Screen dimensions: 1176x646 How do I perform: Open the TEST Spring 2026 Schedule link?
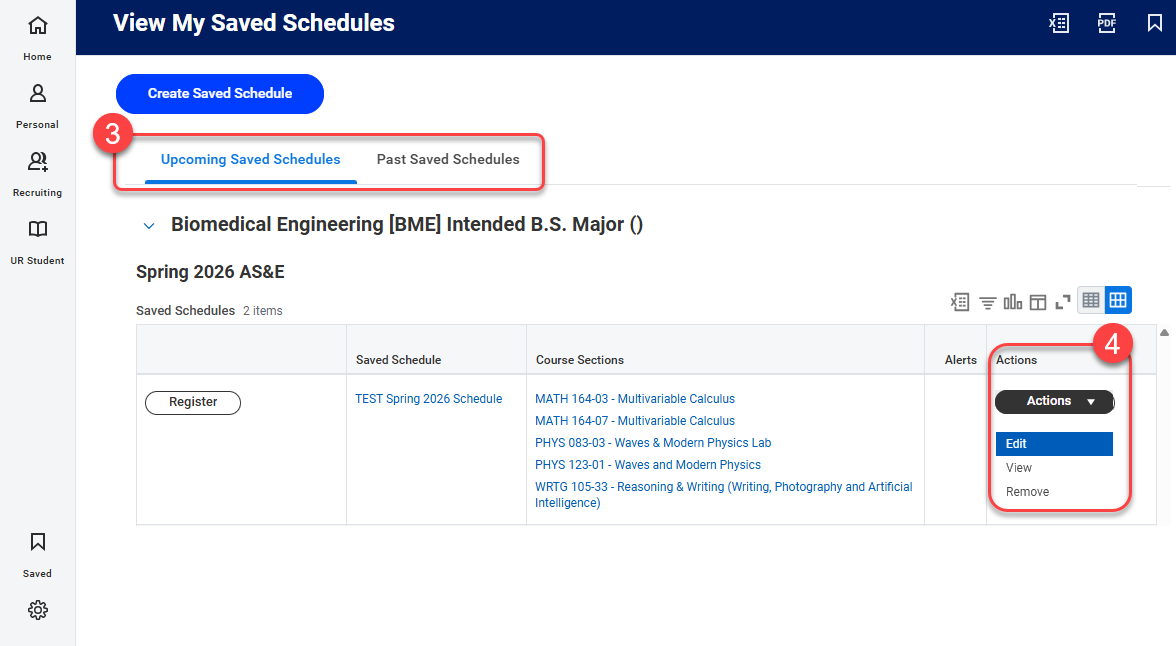click(x=428, y=398)
